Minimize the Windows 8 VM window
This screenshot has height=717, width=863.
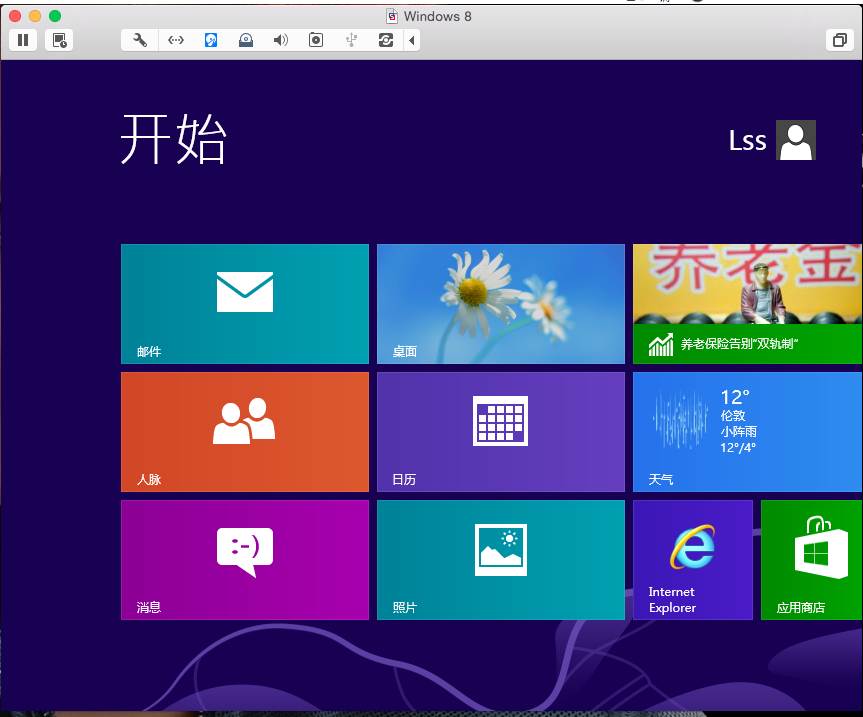coord(35,16)
